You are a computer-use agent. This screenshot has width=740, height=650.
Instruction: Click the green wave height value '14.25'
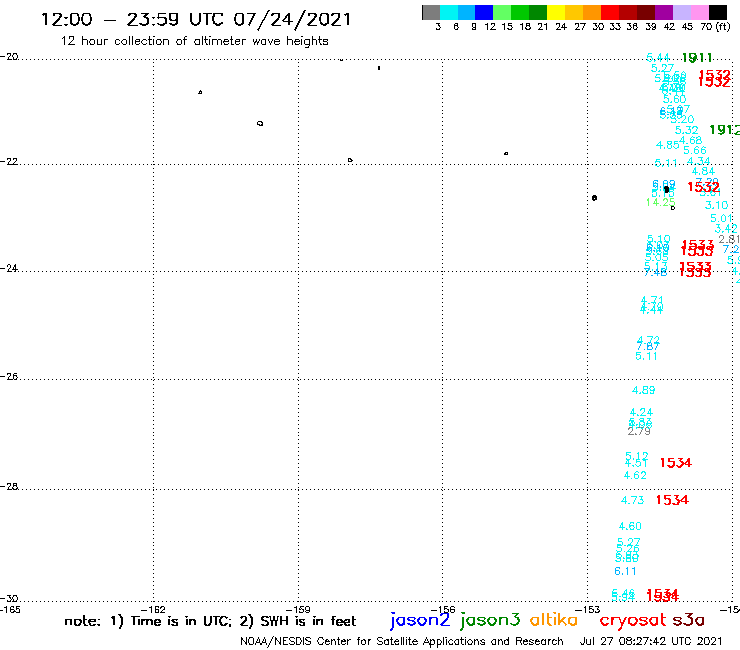pyautogui.click(x=661, y=203)
